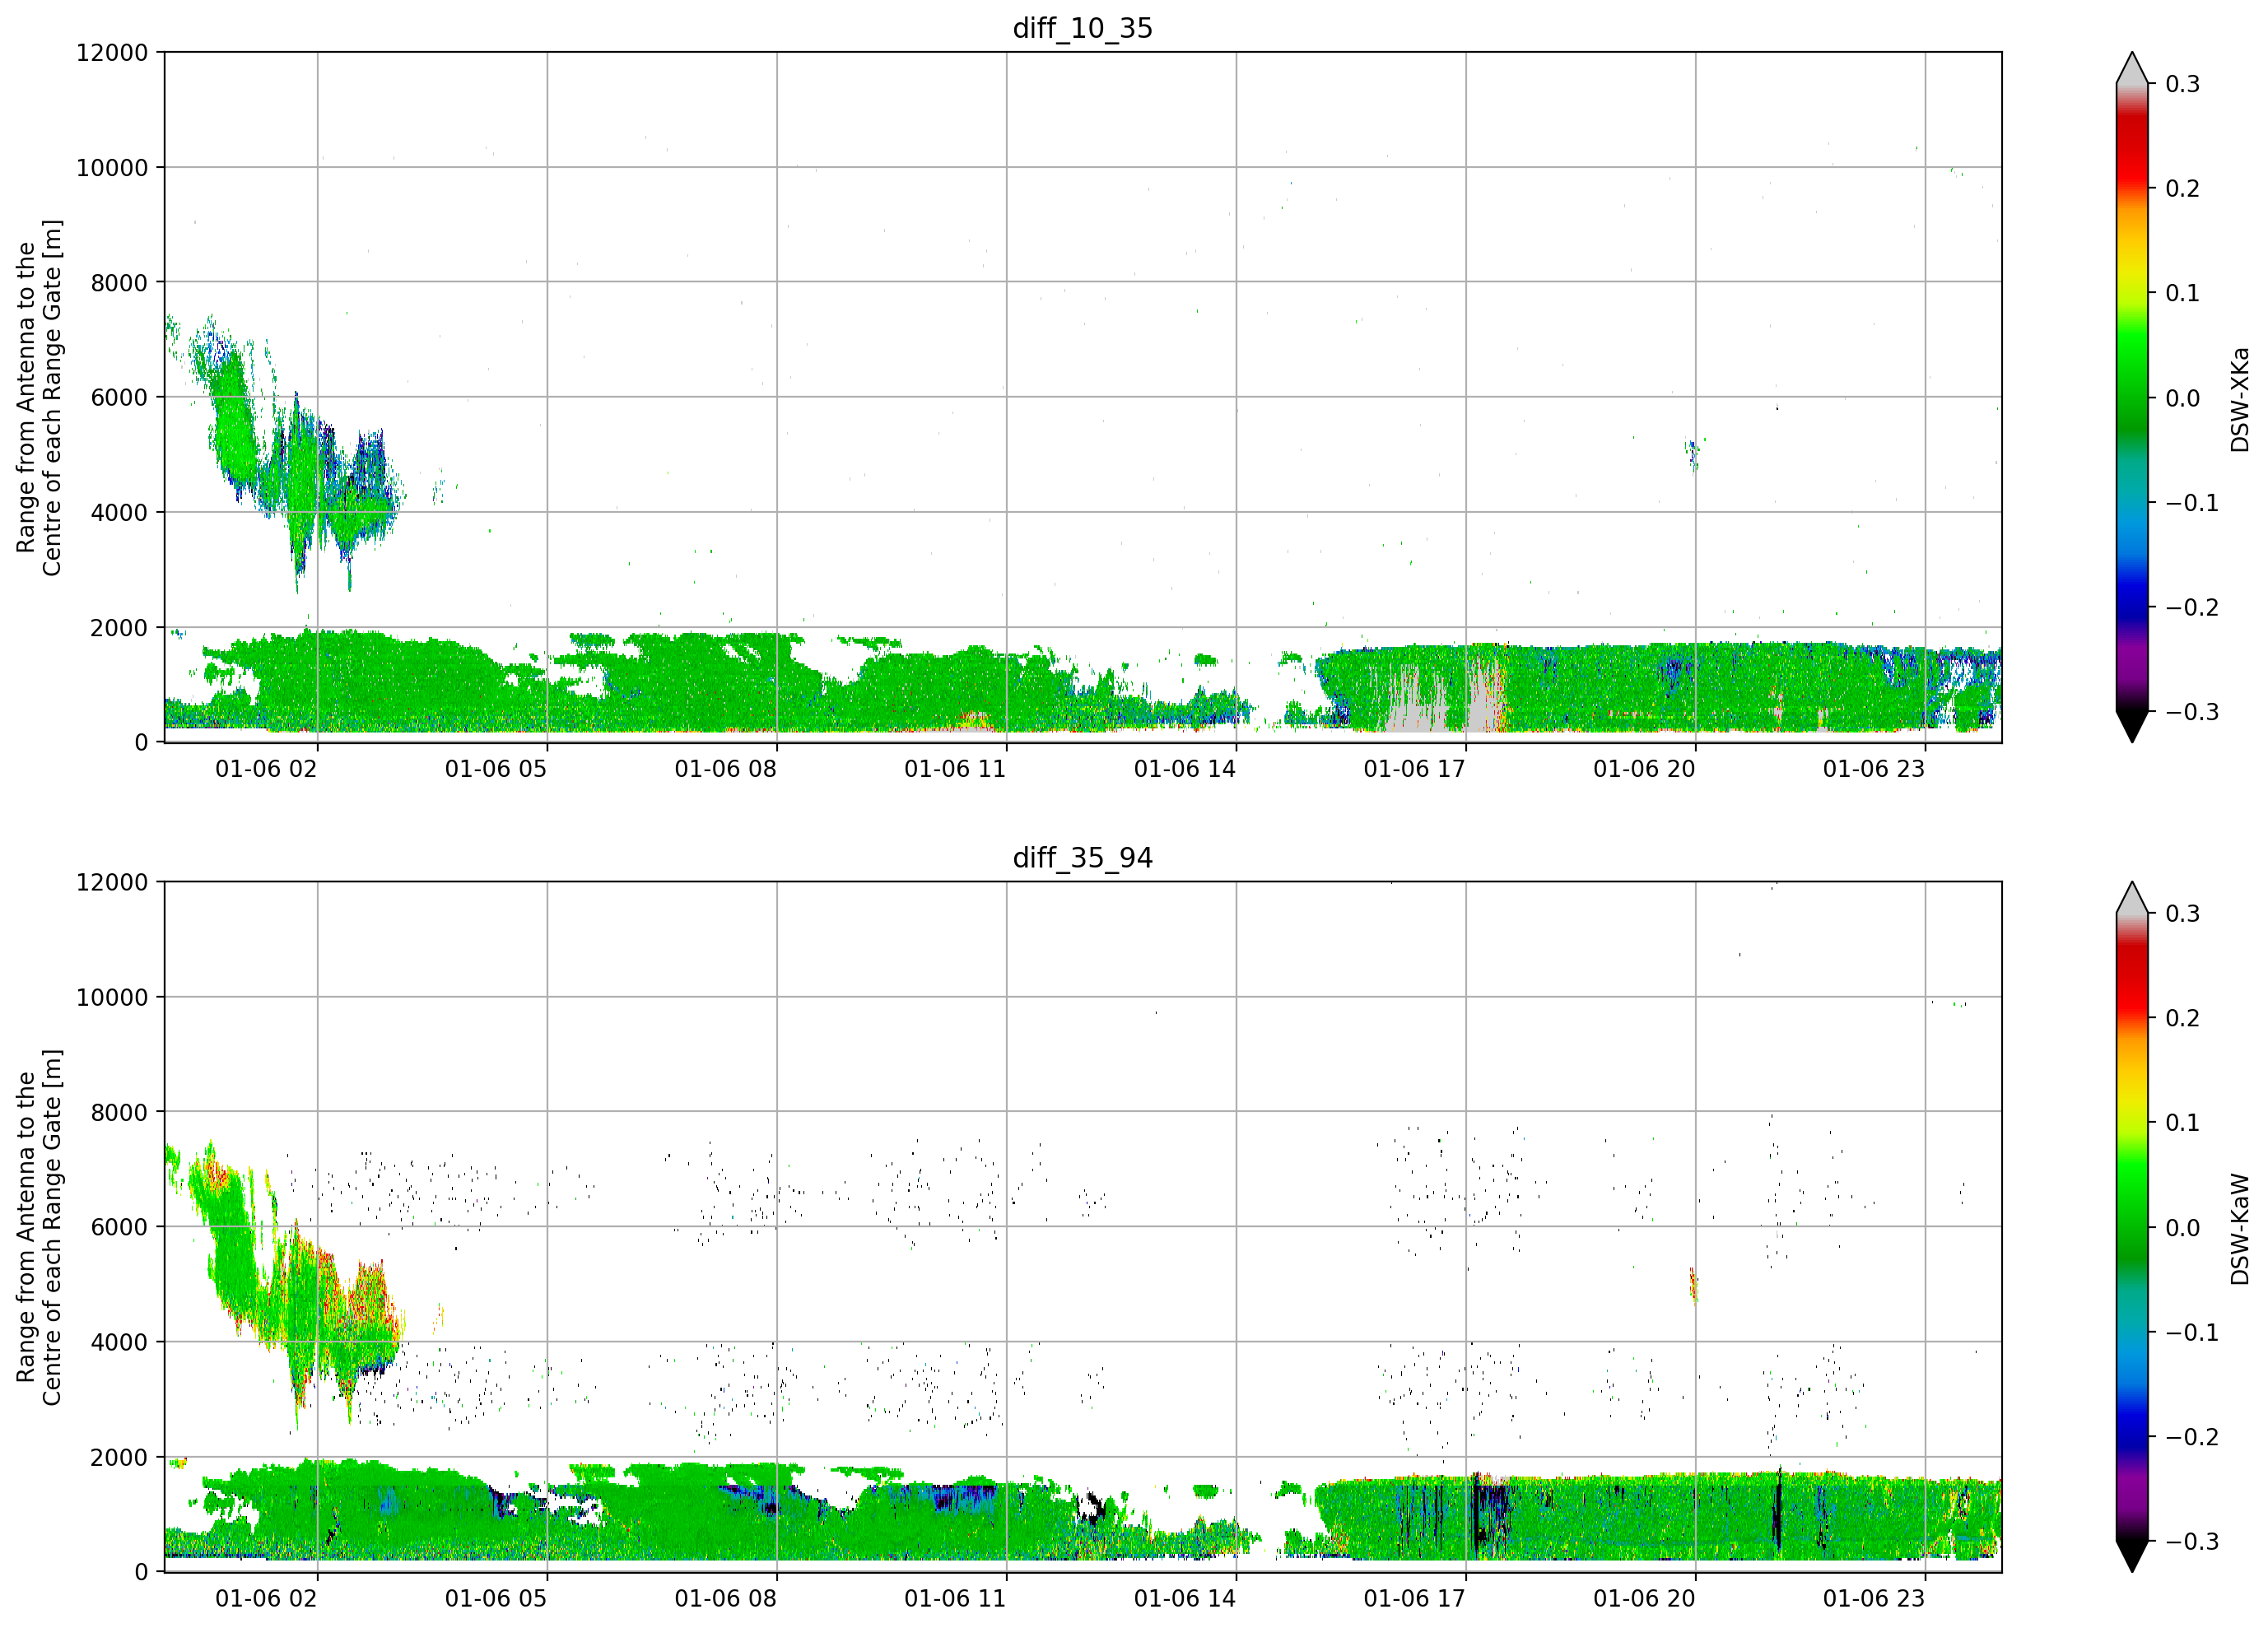Click "01-06 11" tick under the diff_35_94 plot
The image size is (2268, 1628).
click(955, 1599)
